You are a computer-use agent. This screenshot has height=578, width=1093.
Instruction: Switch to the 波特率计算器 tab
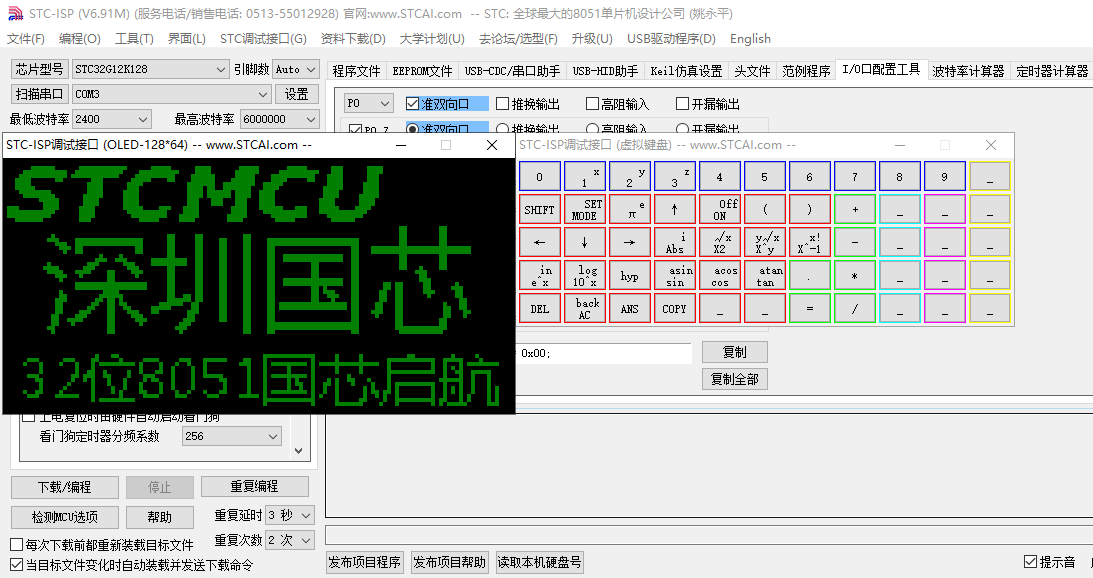coord(968,71)
